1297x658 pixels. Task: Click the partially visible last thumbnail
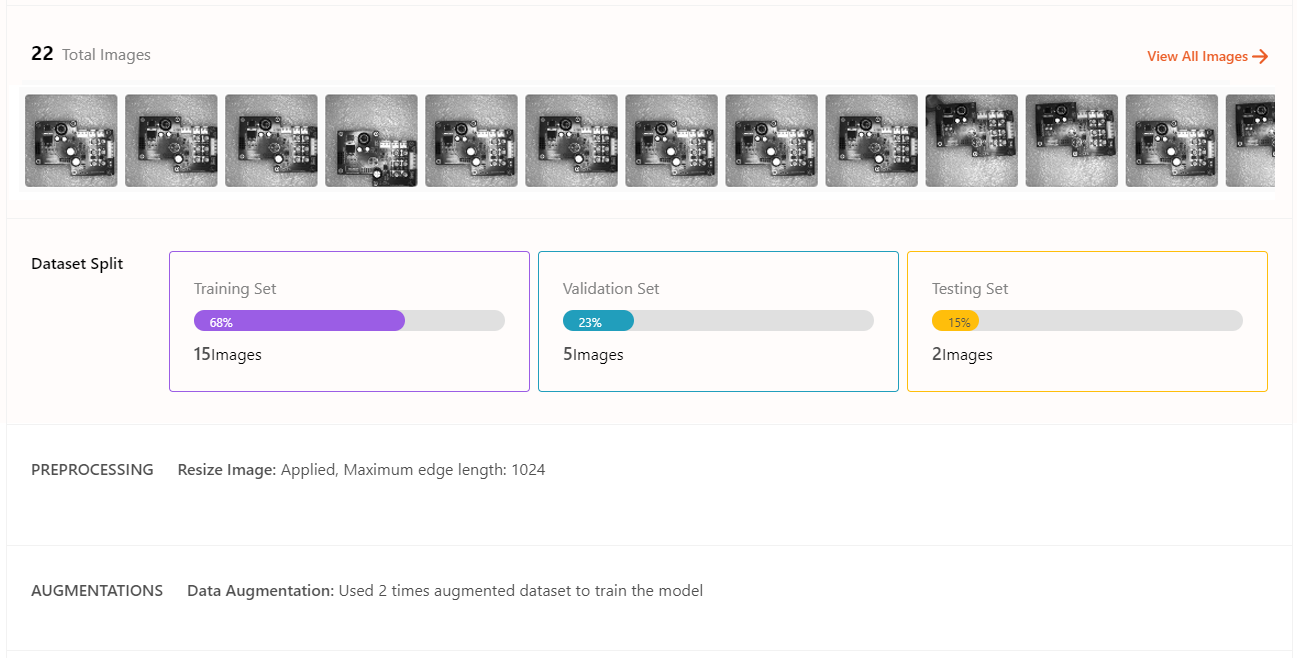[x=1250, y=141]
